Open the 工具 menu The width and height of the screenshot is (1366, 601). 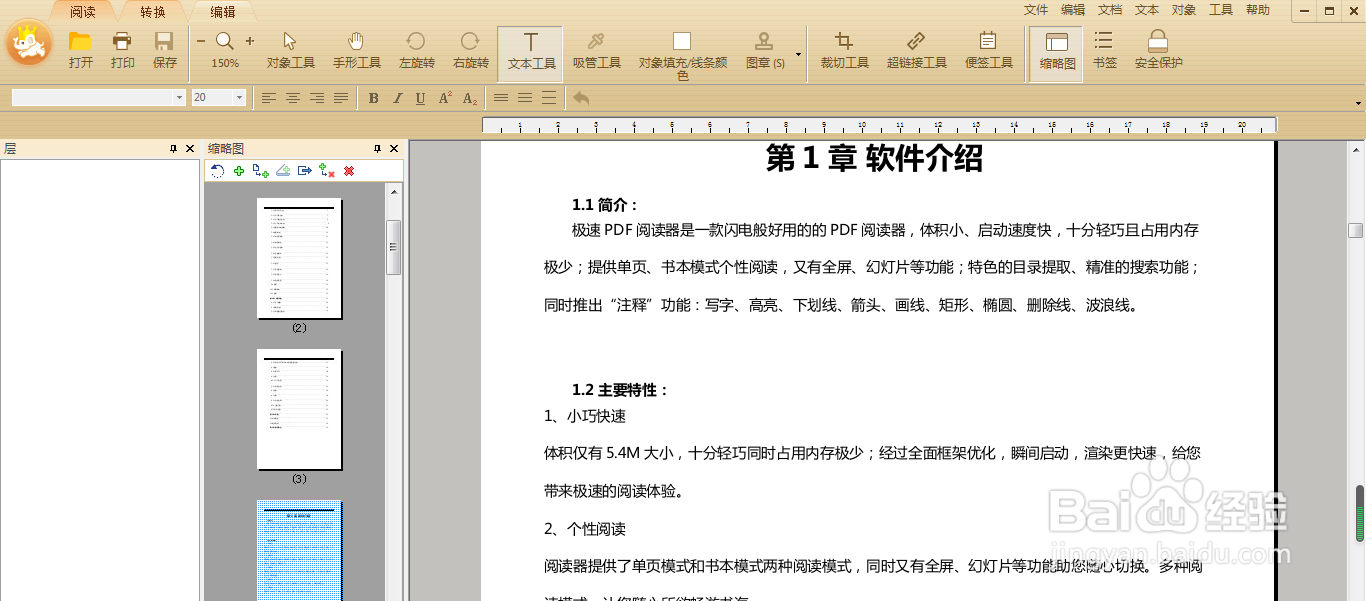1221,10
